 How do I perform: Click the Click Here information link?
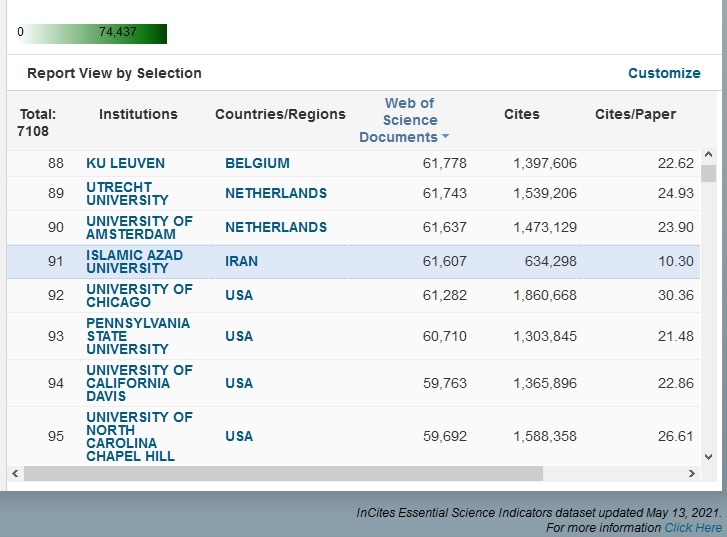(693, 528)
